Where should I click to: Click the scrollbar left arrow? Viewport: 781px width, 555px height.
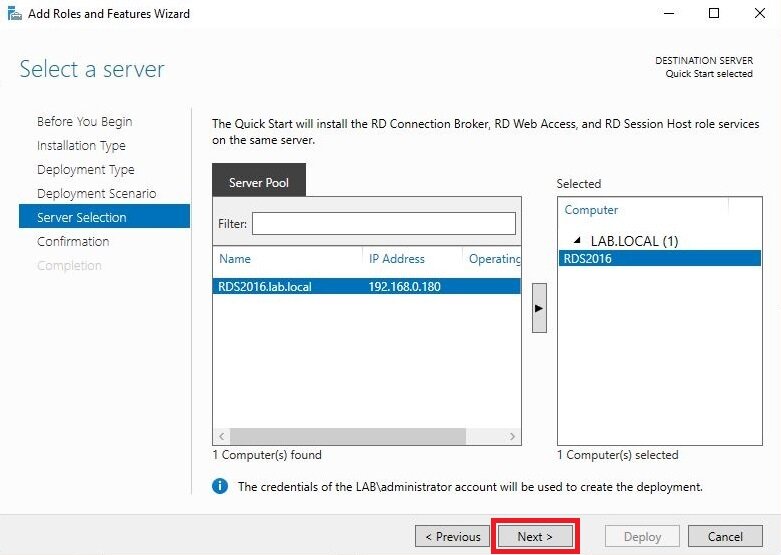(222, 436)
